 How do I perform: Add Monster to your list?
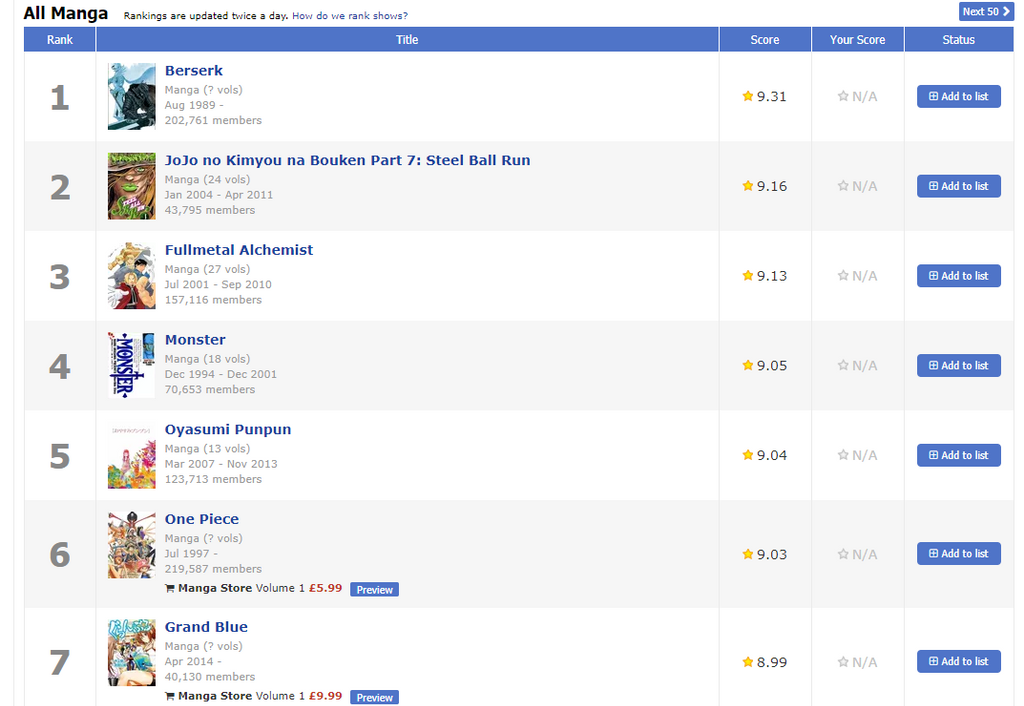point(959,365)
